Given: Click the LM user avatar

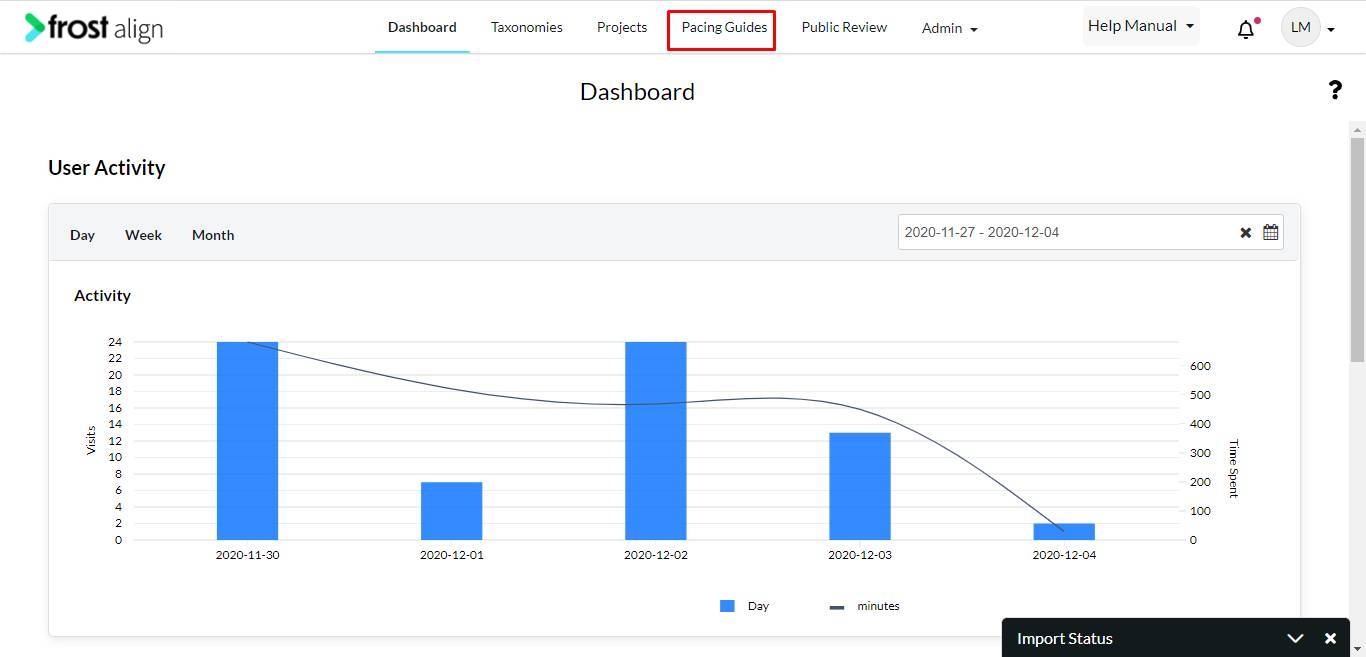Looking at the screenshot, I should coord(1301,28).
